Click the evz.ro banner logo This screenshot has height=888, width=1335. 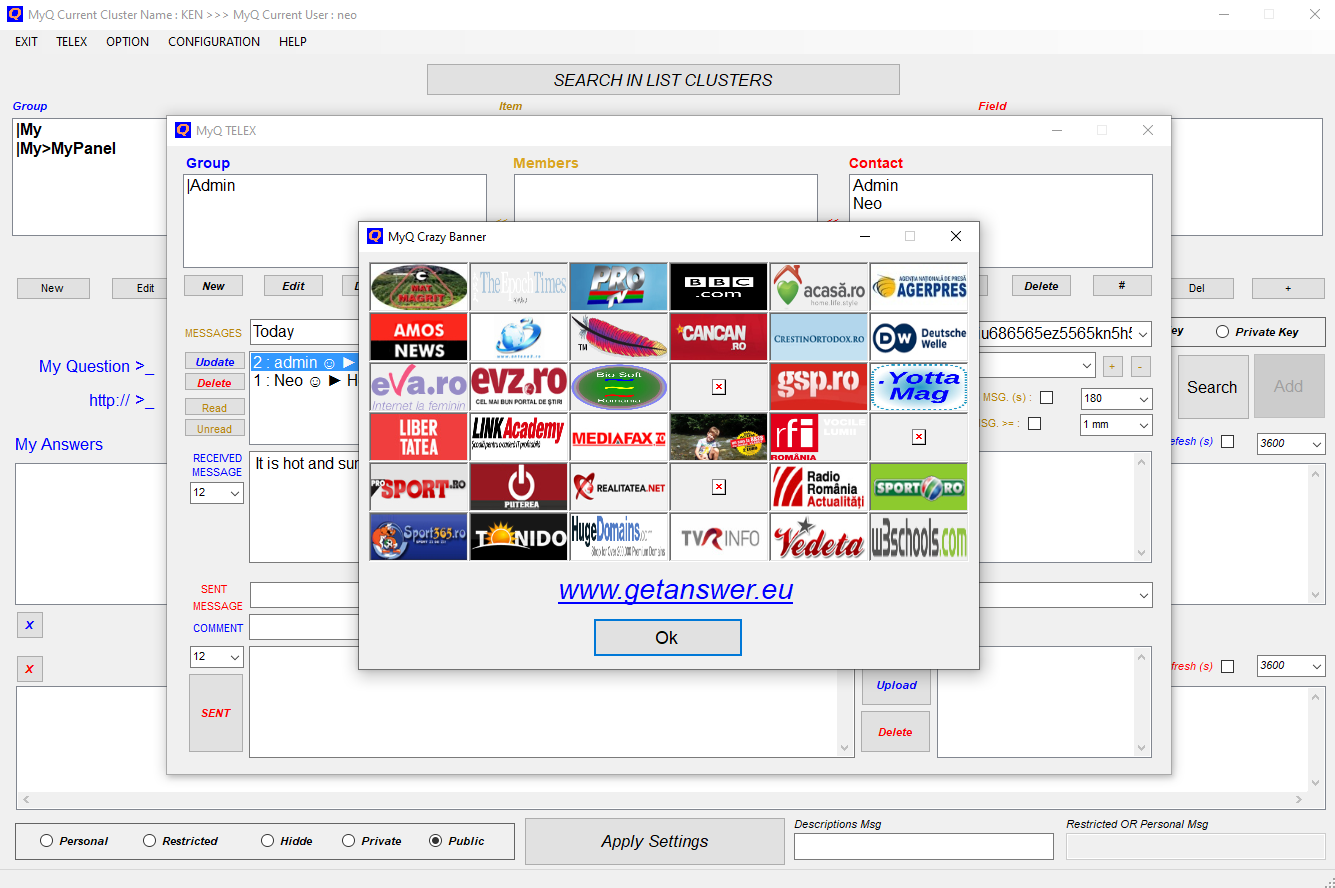pos(519,387)
